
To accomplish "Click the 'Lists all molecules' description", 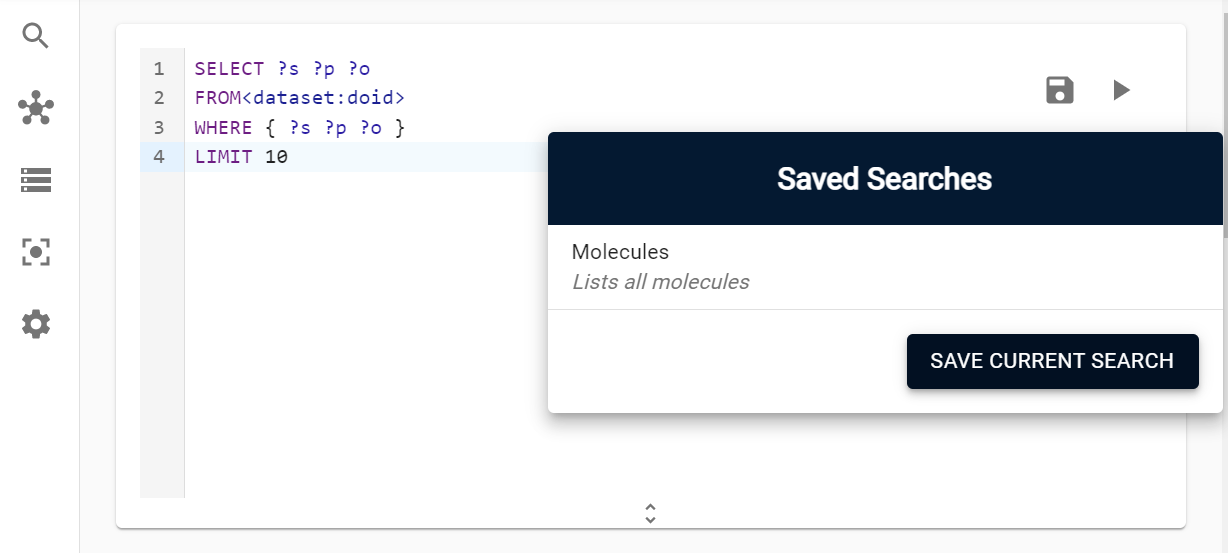I will point(660,282).
